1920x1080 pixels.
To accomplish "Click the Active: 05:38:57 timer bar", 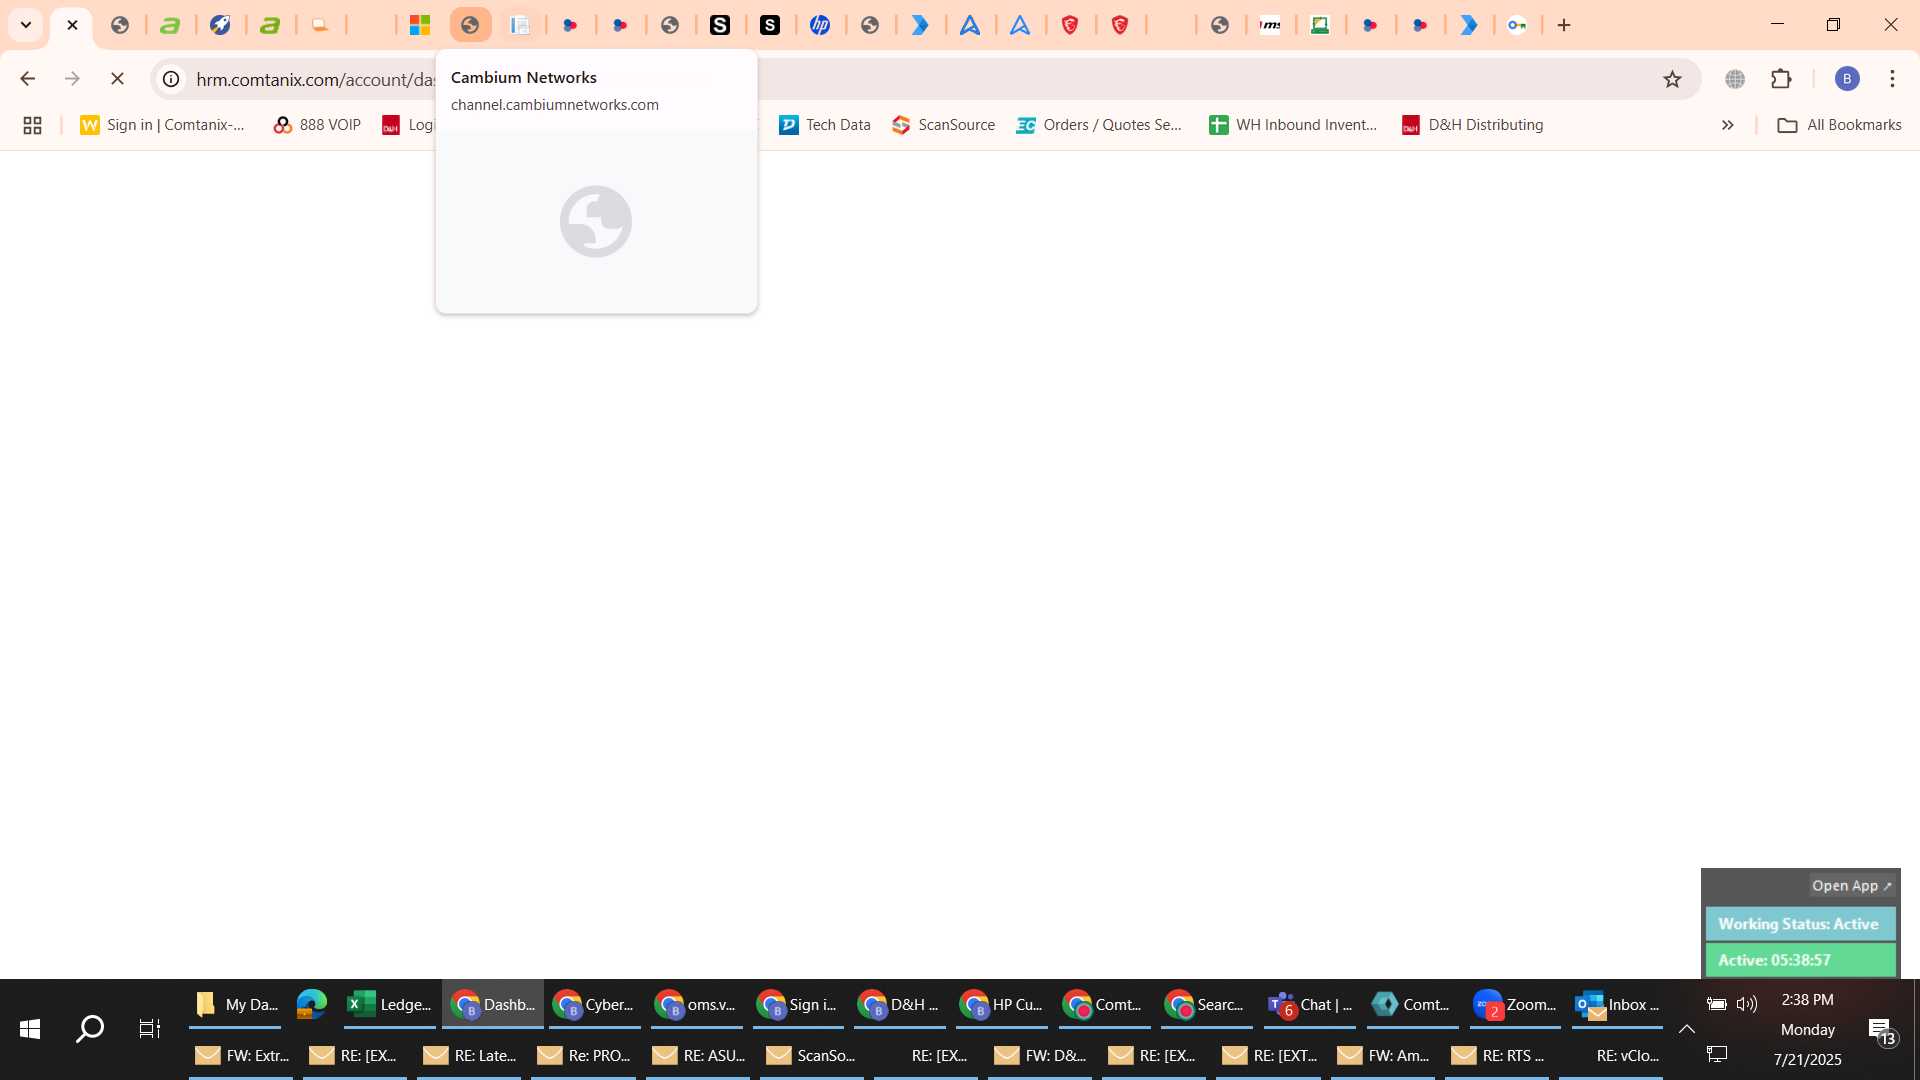I will pyautogui.click(x=1800, y=960).
